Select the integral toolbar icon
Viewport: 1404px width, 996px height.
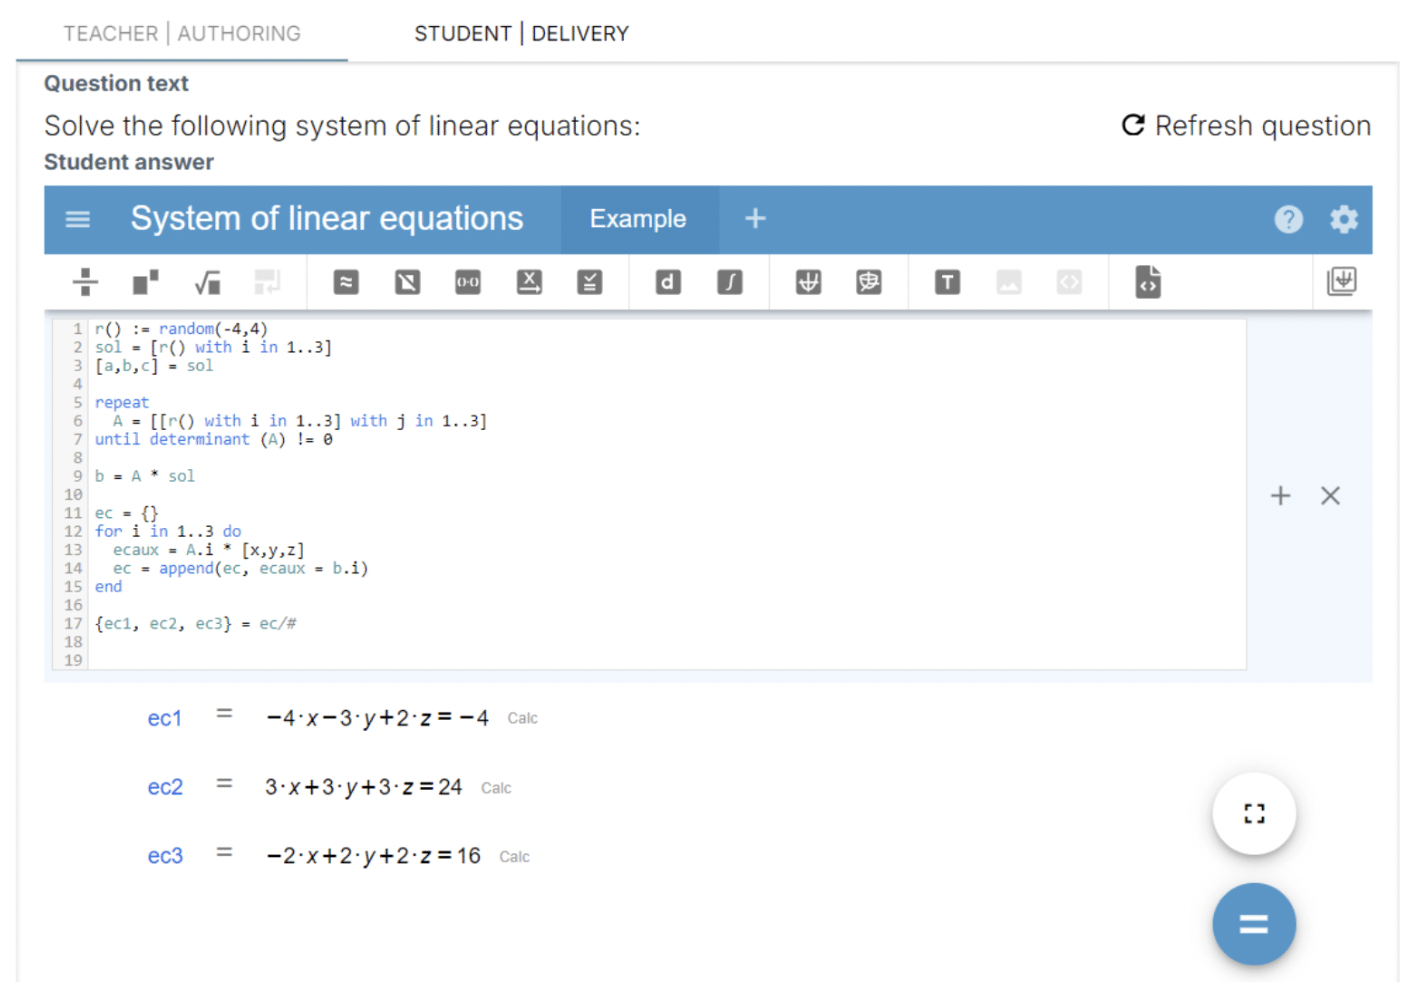pos(730,282)
